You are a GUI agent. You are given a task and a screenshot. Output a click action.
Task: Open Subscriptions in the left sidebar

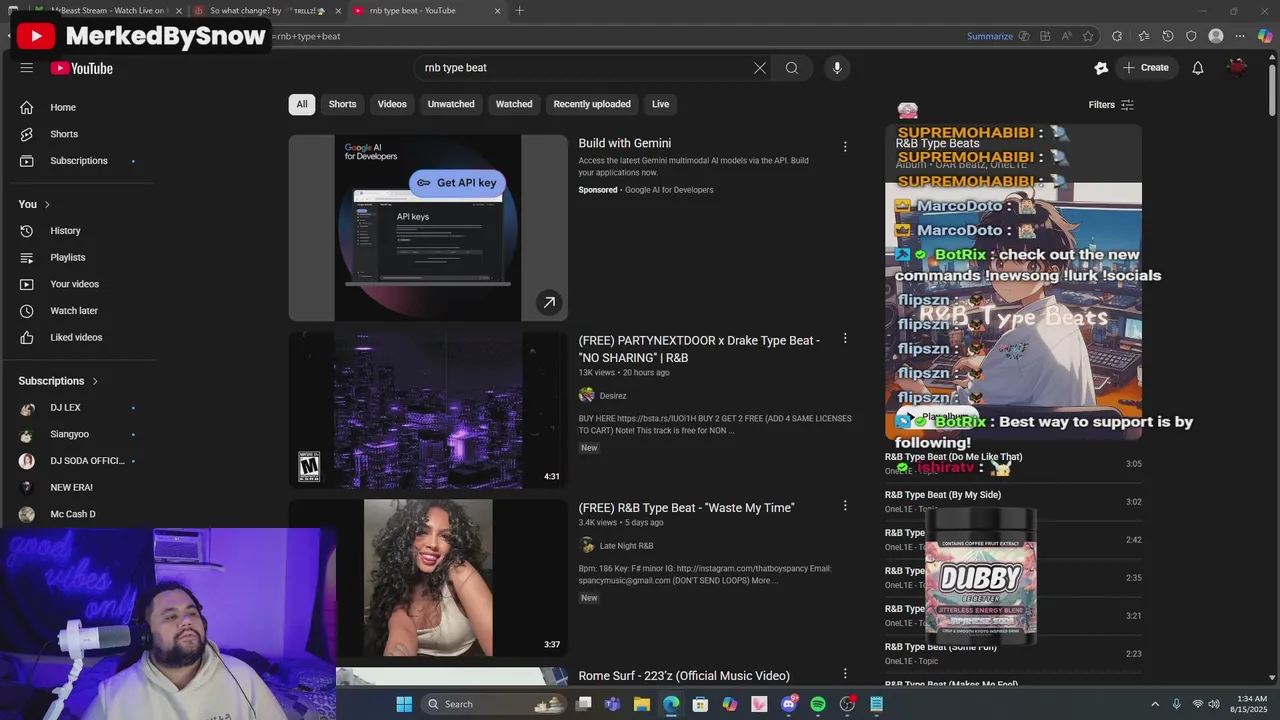click(80, 161)
